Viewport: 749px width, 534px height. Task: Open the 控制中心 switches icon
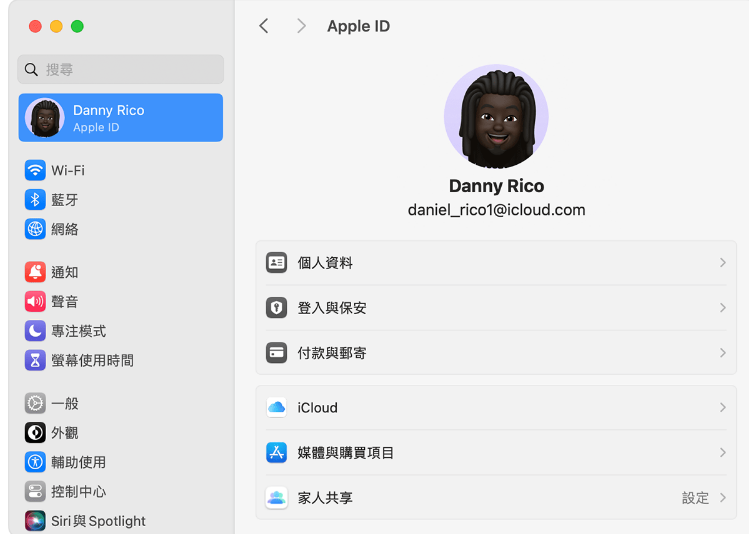(x=35, y=491)
